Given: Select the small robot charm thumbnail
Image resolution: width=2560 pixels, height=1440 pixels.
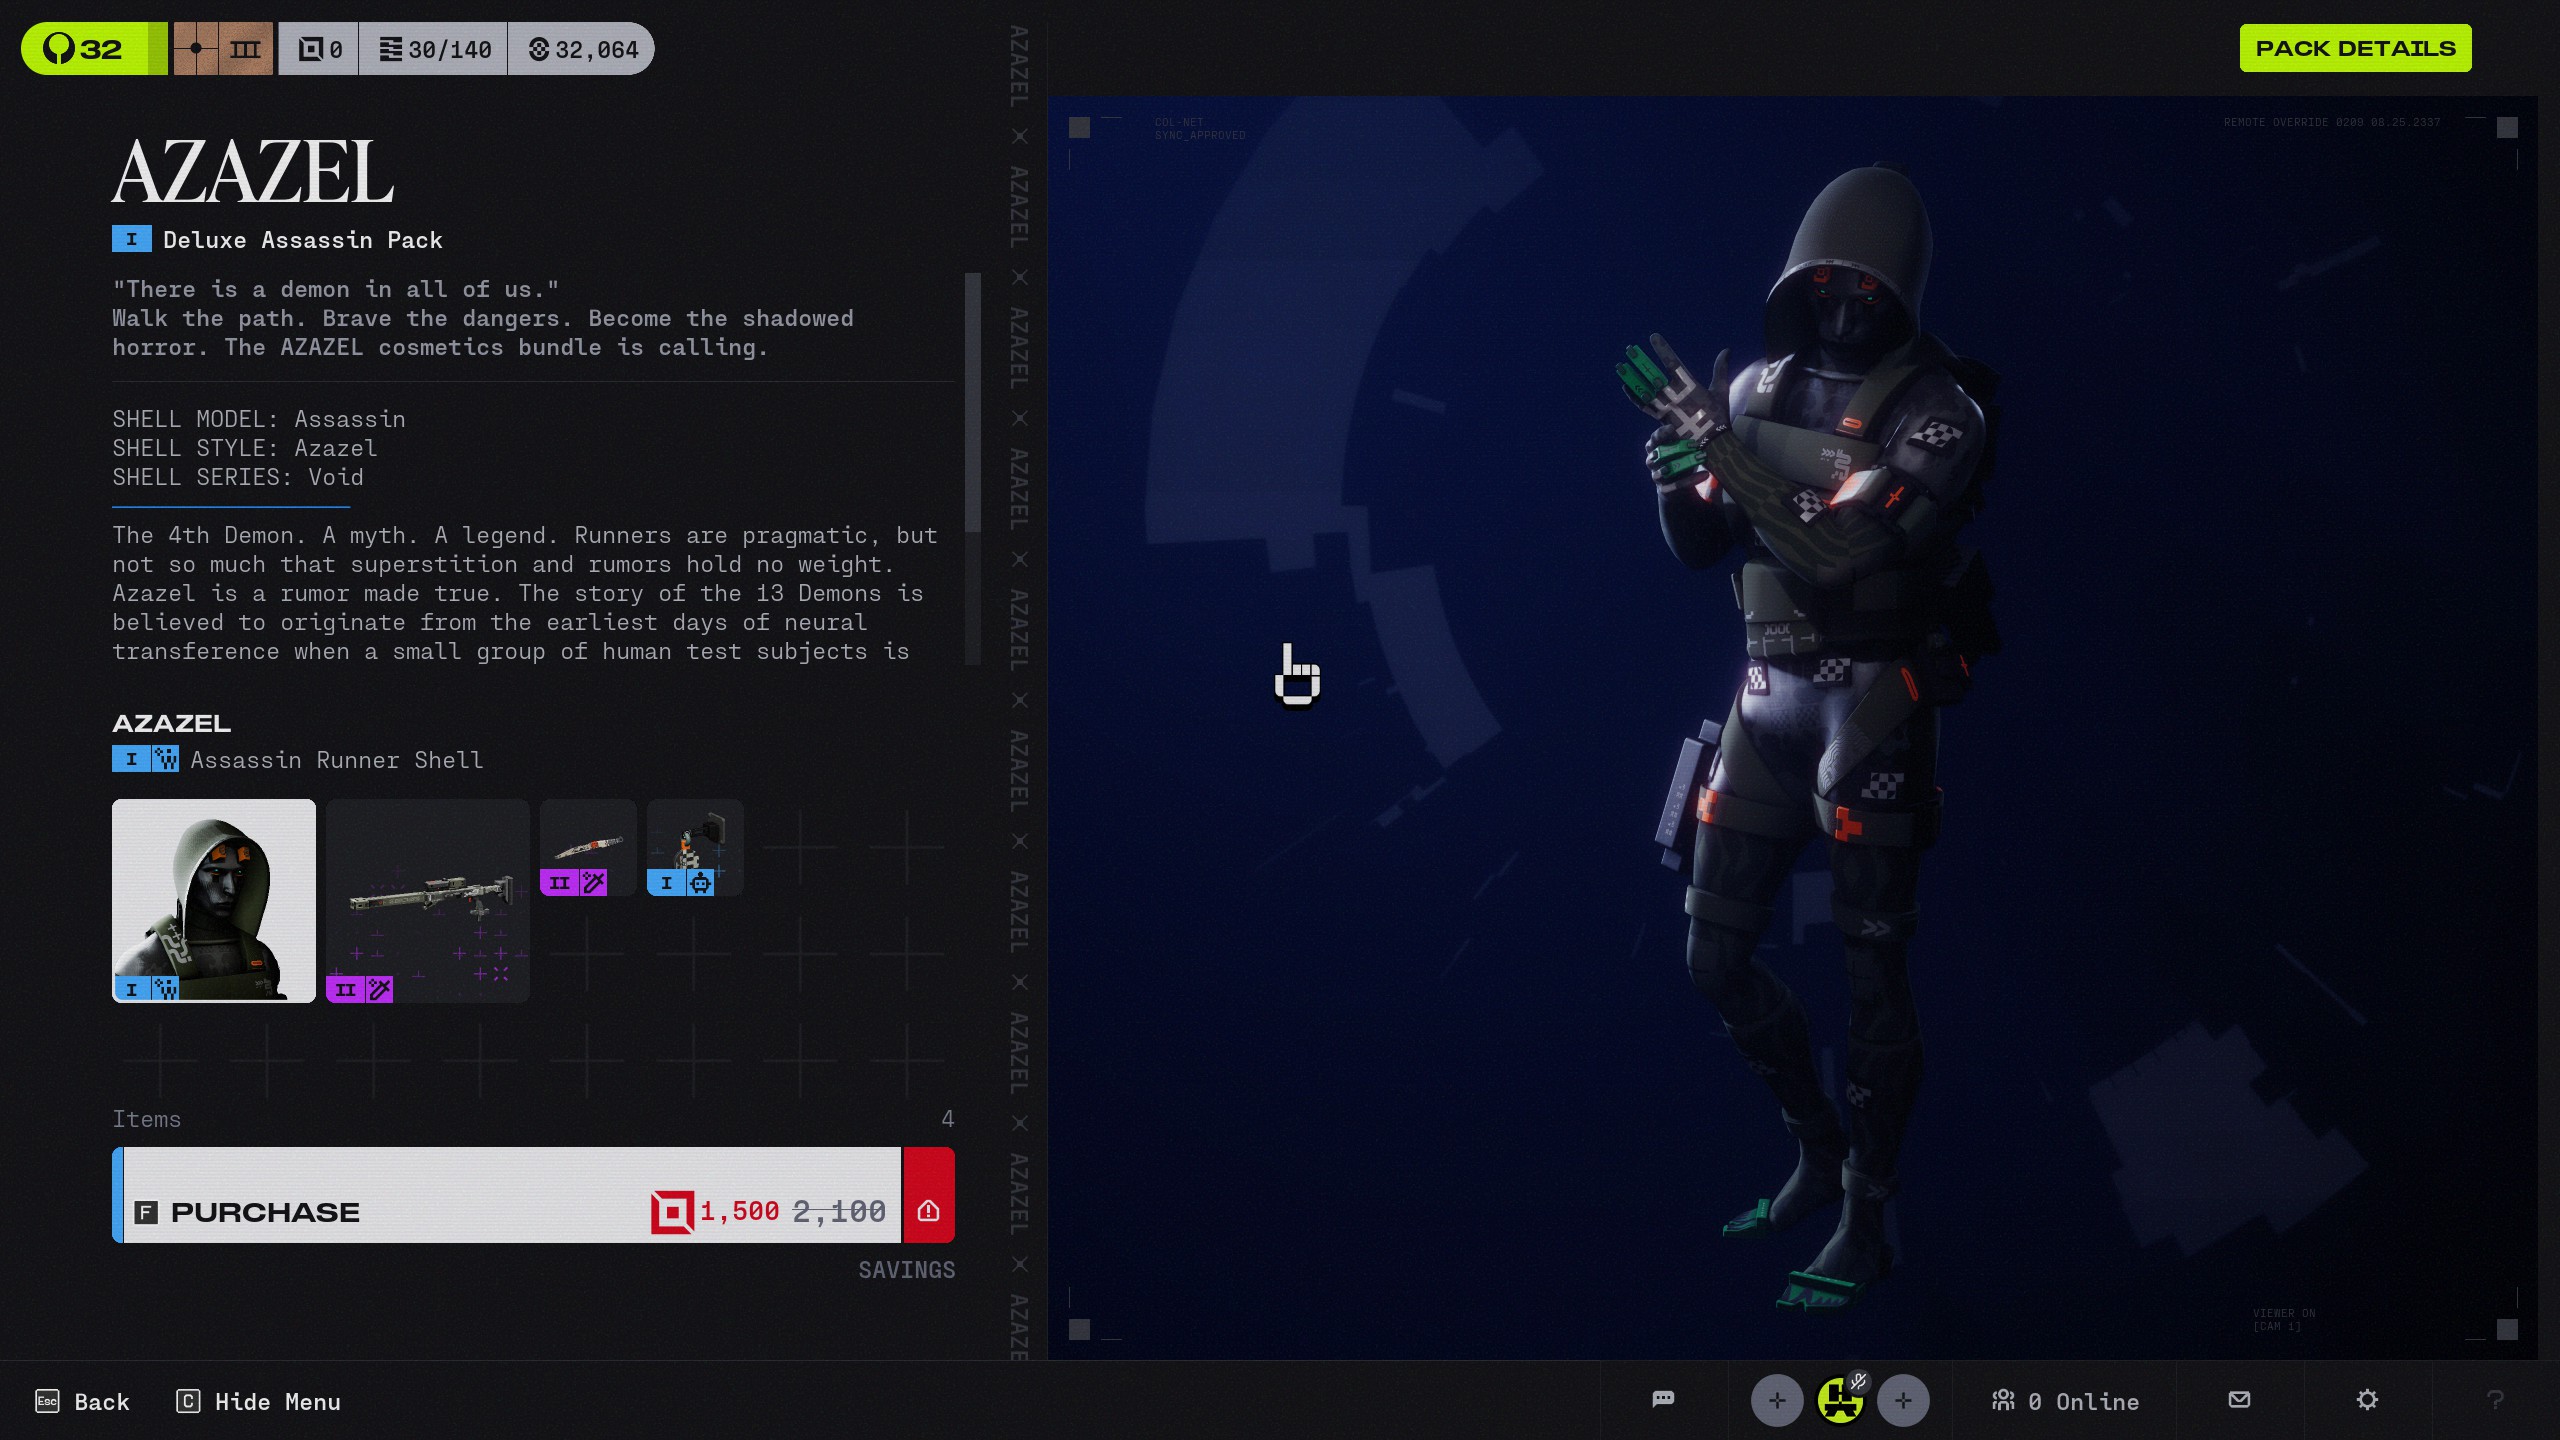Looking at the screenshot, I should click(x=695, y=847).
